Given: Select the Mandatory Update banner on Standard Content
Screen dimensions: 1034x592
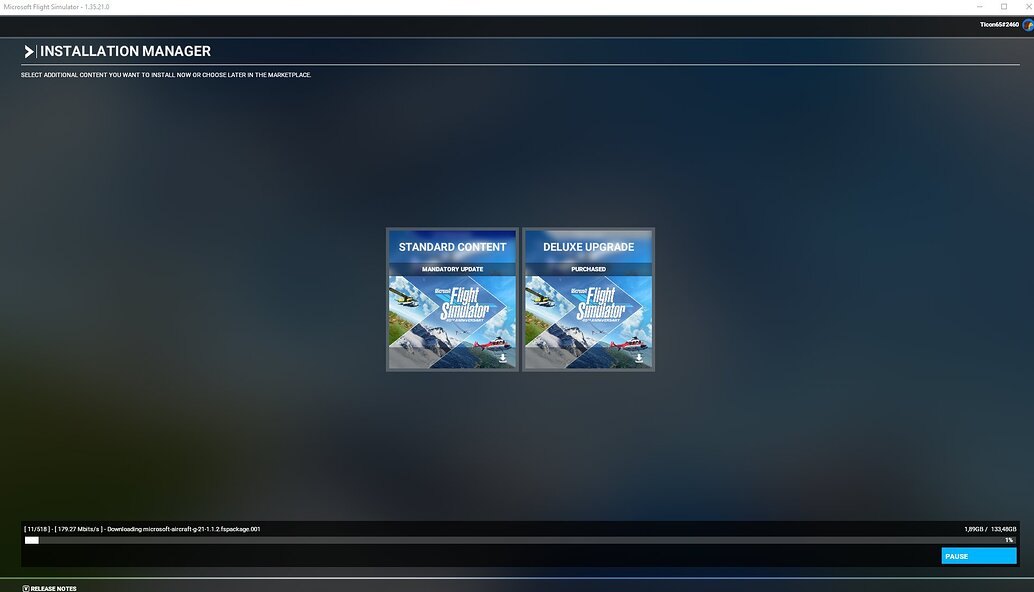Looking at the screenshot, I should pos(452,268).
